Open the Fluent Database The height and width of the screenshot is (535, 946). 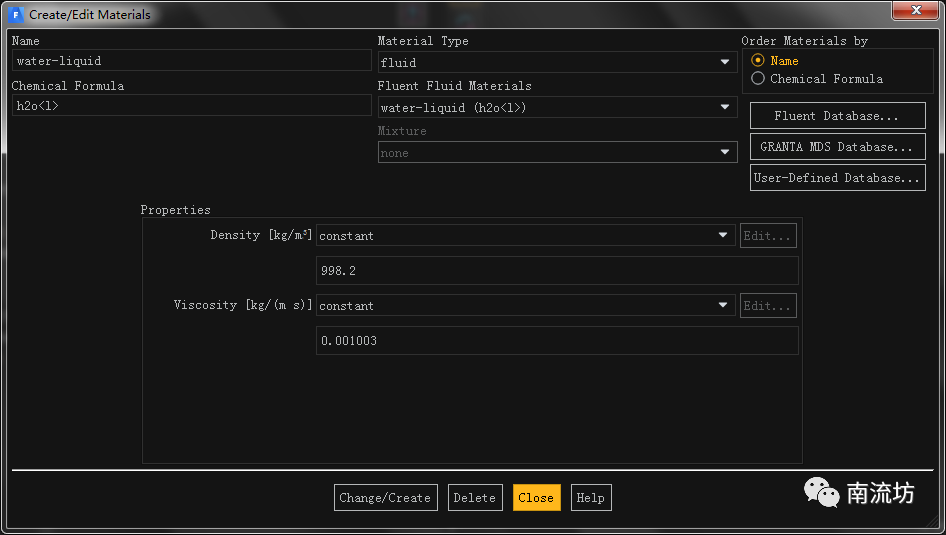click(837, 116)
